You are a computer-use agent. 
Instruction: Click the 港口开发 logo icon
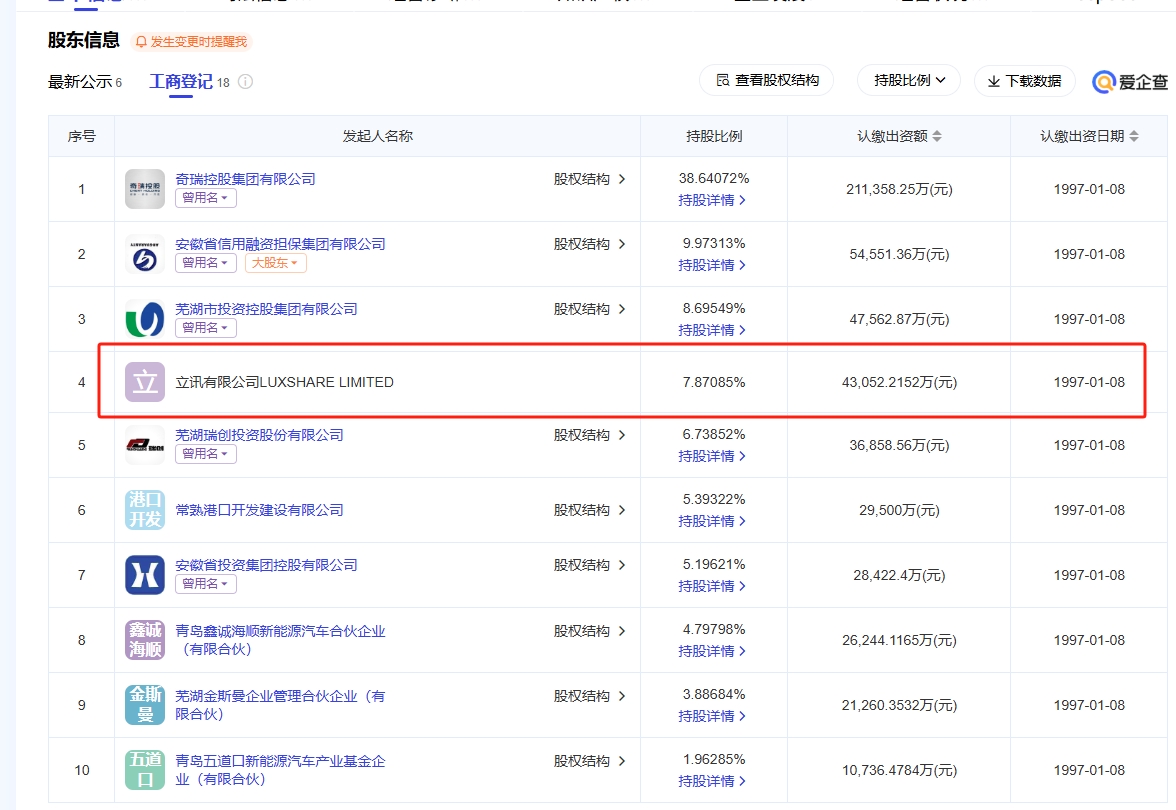coord(145,510)
